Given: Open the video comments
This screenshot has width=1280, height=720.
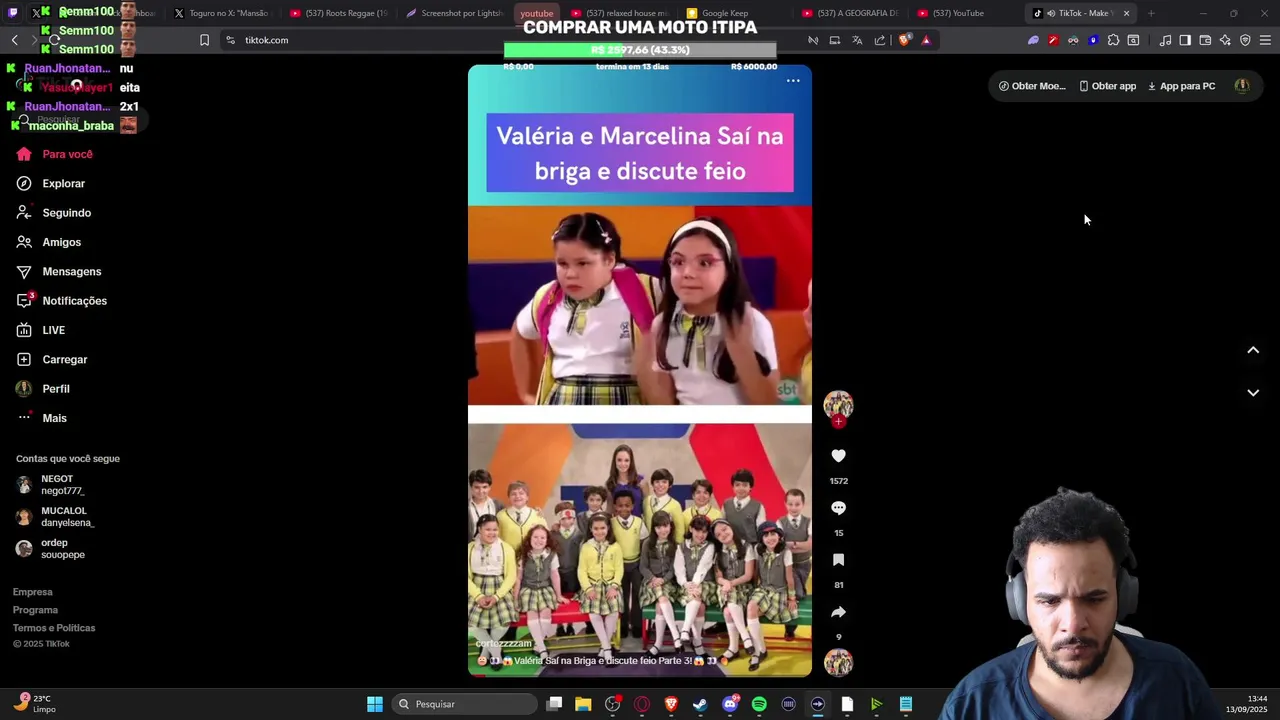Looking at the screenshot, I should [x=838, y=508].
